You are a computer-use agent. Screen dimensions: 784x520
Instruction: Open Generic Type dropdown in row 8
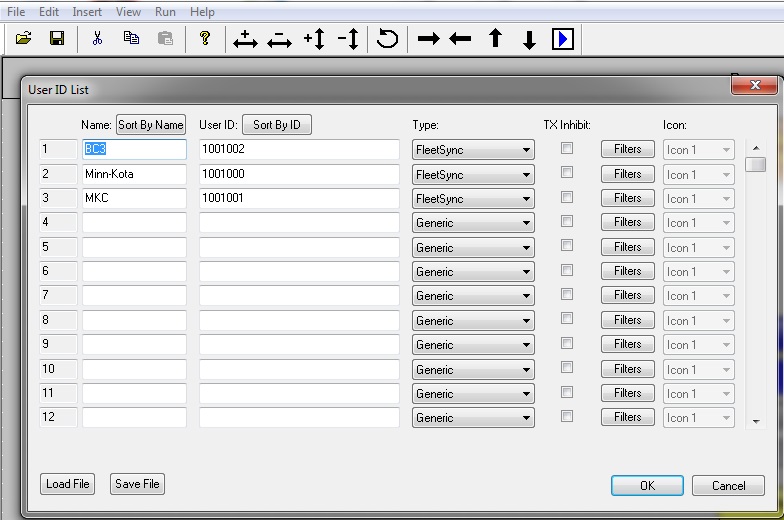[x=473, y=320]
